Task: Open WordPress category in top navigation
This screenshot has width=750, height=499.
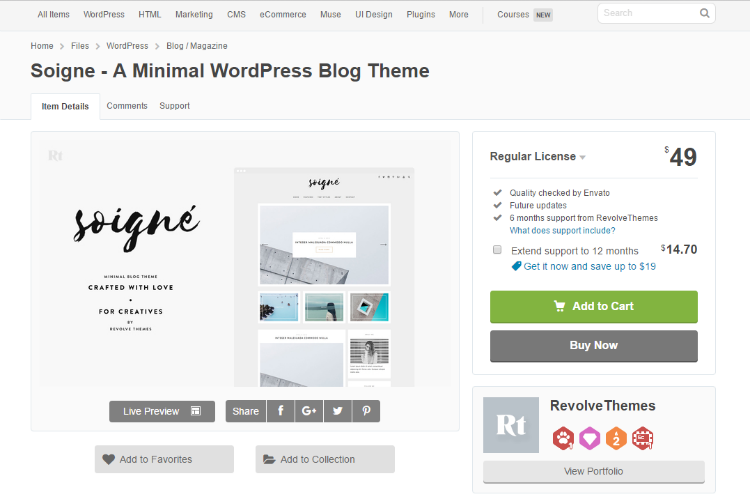Action: 104,14
